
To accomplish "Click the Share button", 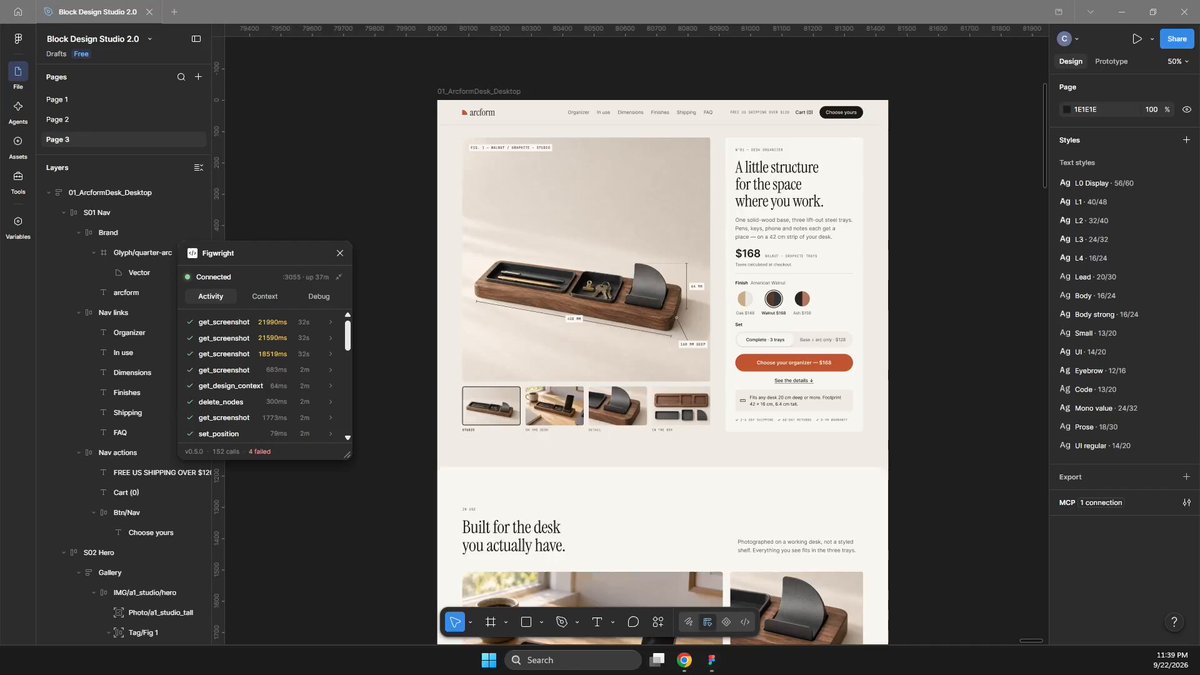I will [x=1177, y=39].
